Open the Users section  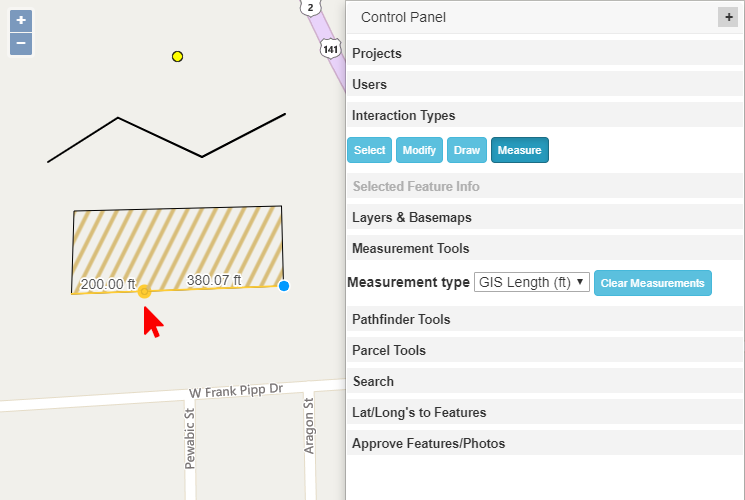tap(370, 85)
